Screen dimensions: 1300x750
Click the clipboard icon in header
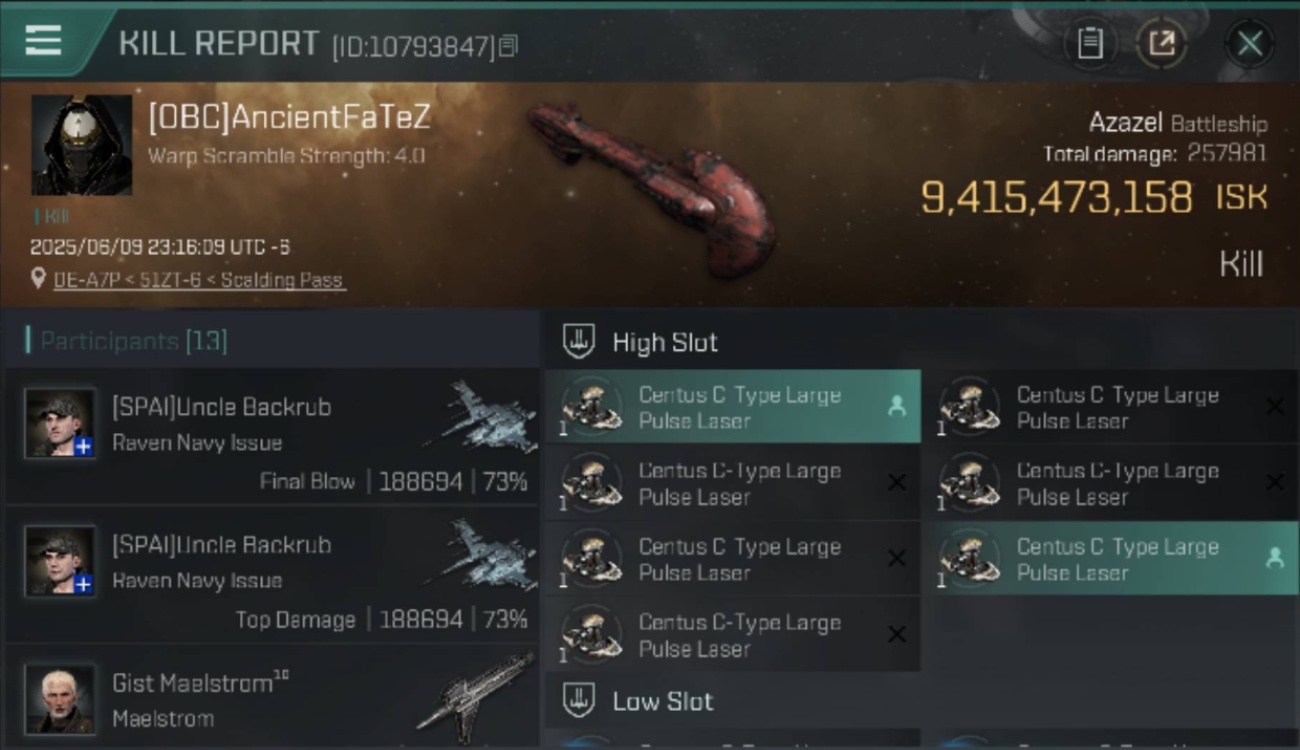coord(1090,43)
